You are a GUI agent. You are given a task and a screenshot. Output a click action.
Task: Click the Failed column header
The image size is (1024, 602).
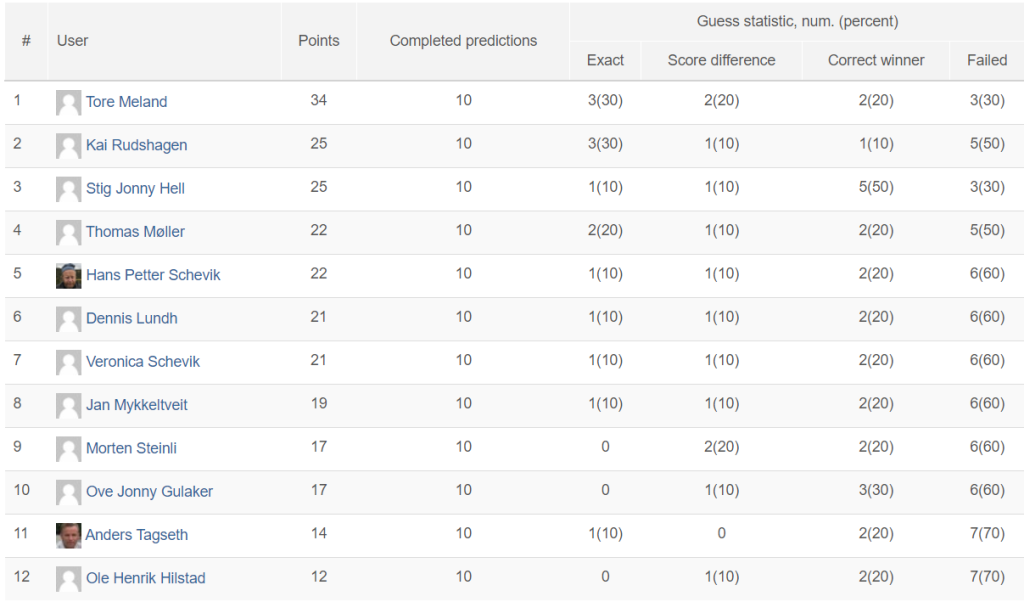(986, 60)
